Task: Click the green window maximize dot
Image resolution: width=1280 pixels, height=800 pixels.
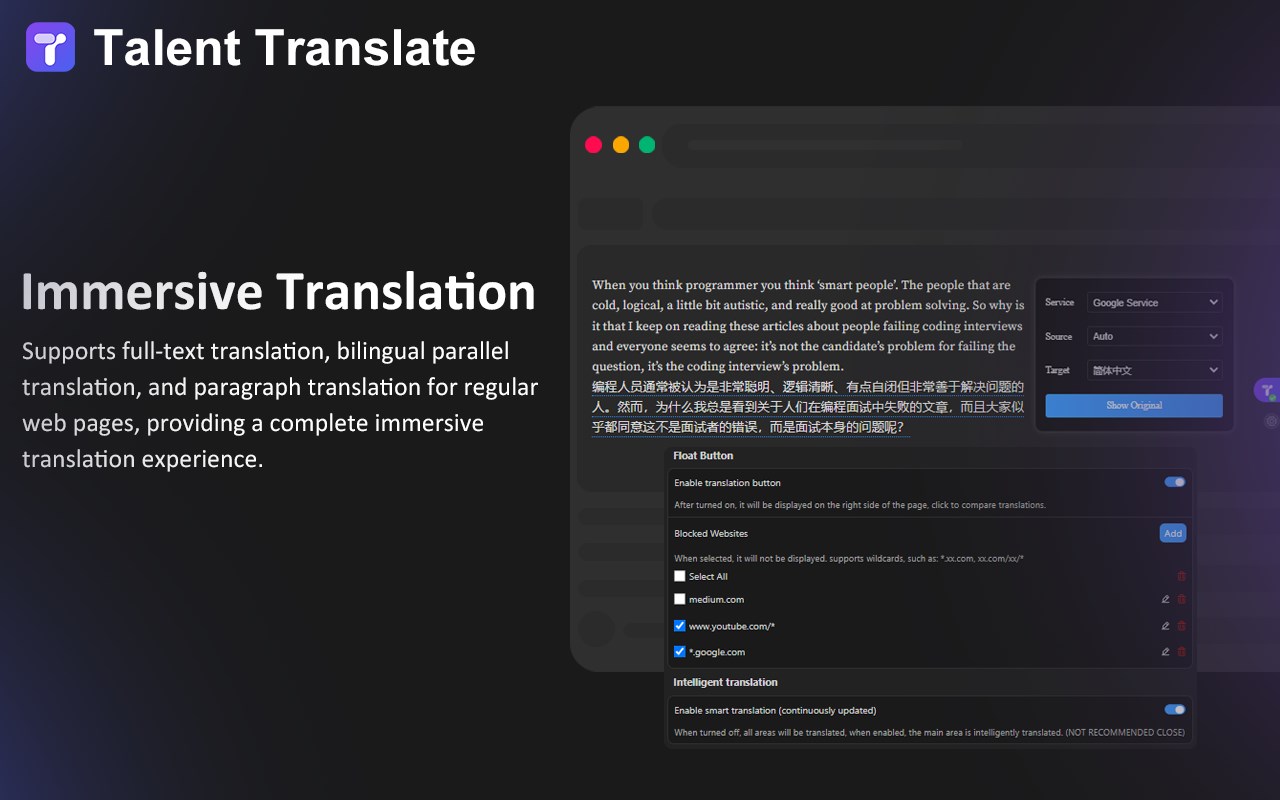Action: [x=647, y=145]
